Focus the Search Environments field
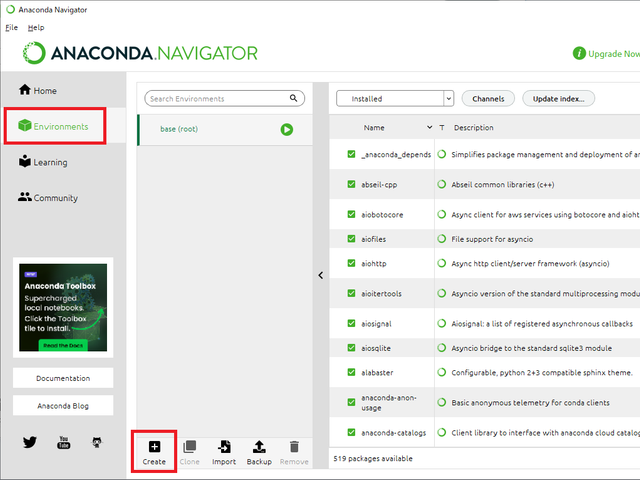 pos(224,98)
